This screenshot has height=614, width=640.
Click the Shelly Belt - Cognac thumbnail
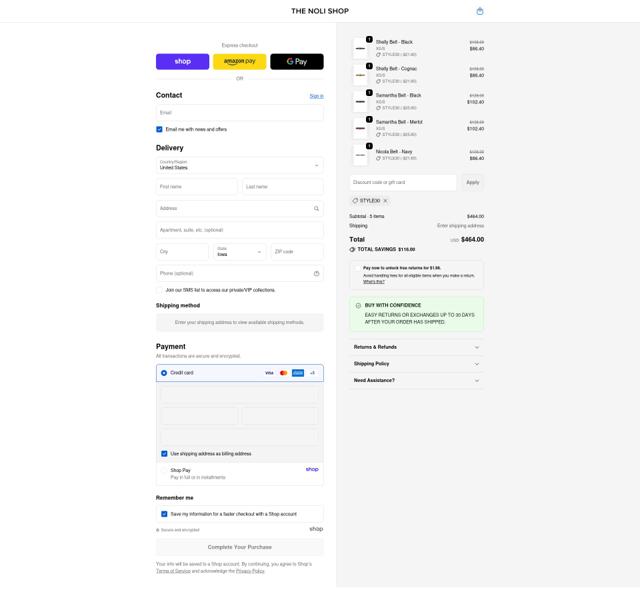click(360, 75)
